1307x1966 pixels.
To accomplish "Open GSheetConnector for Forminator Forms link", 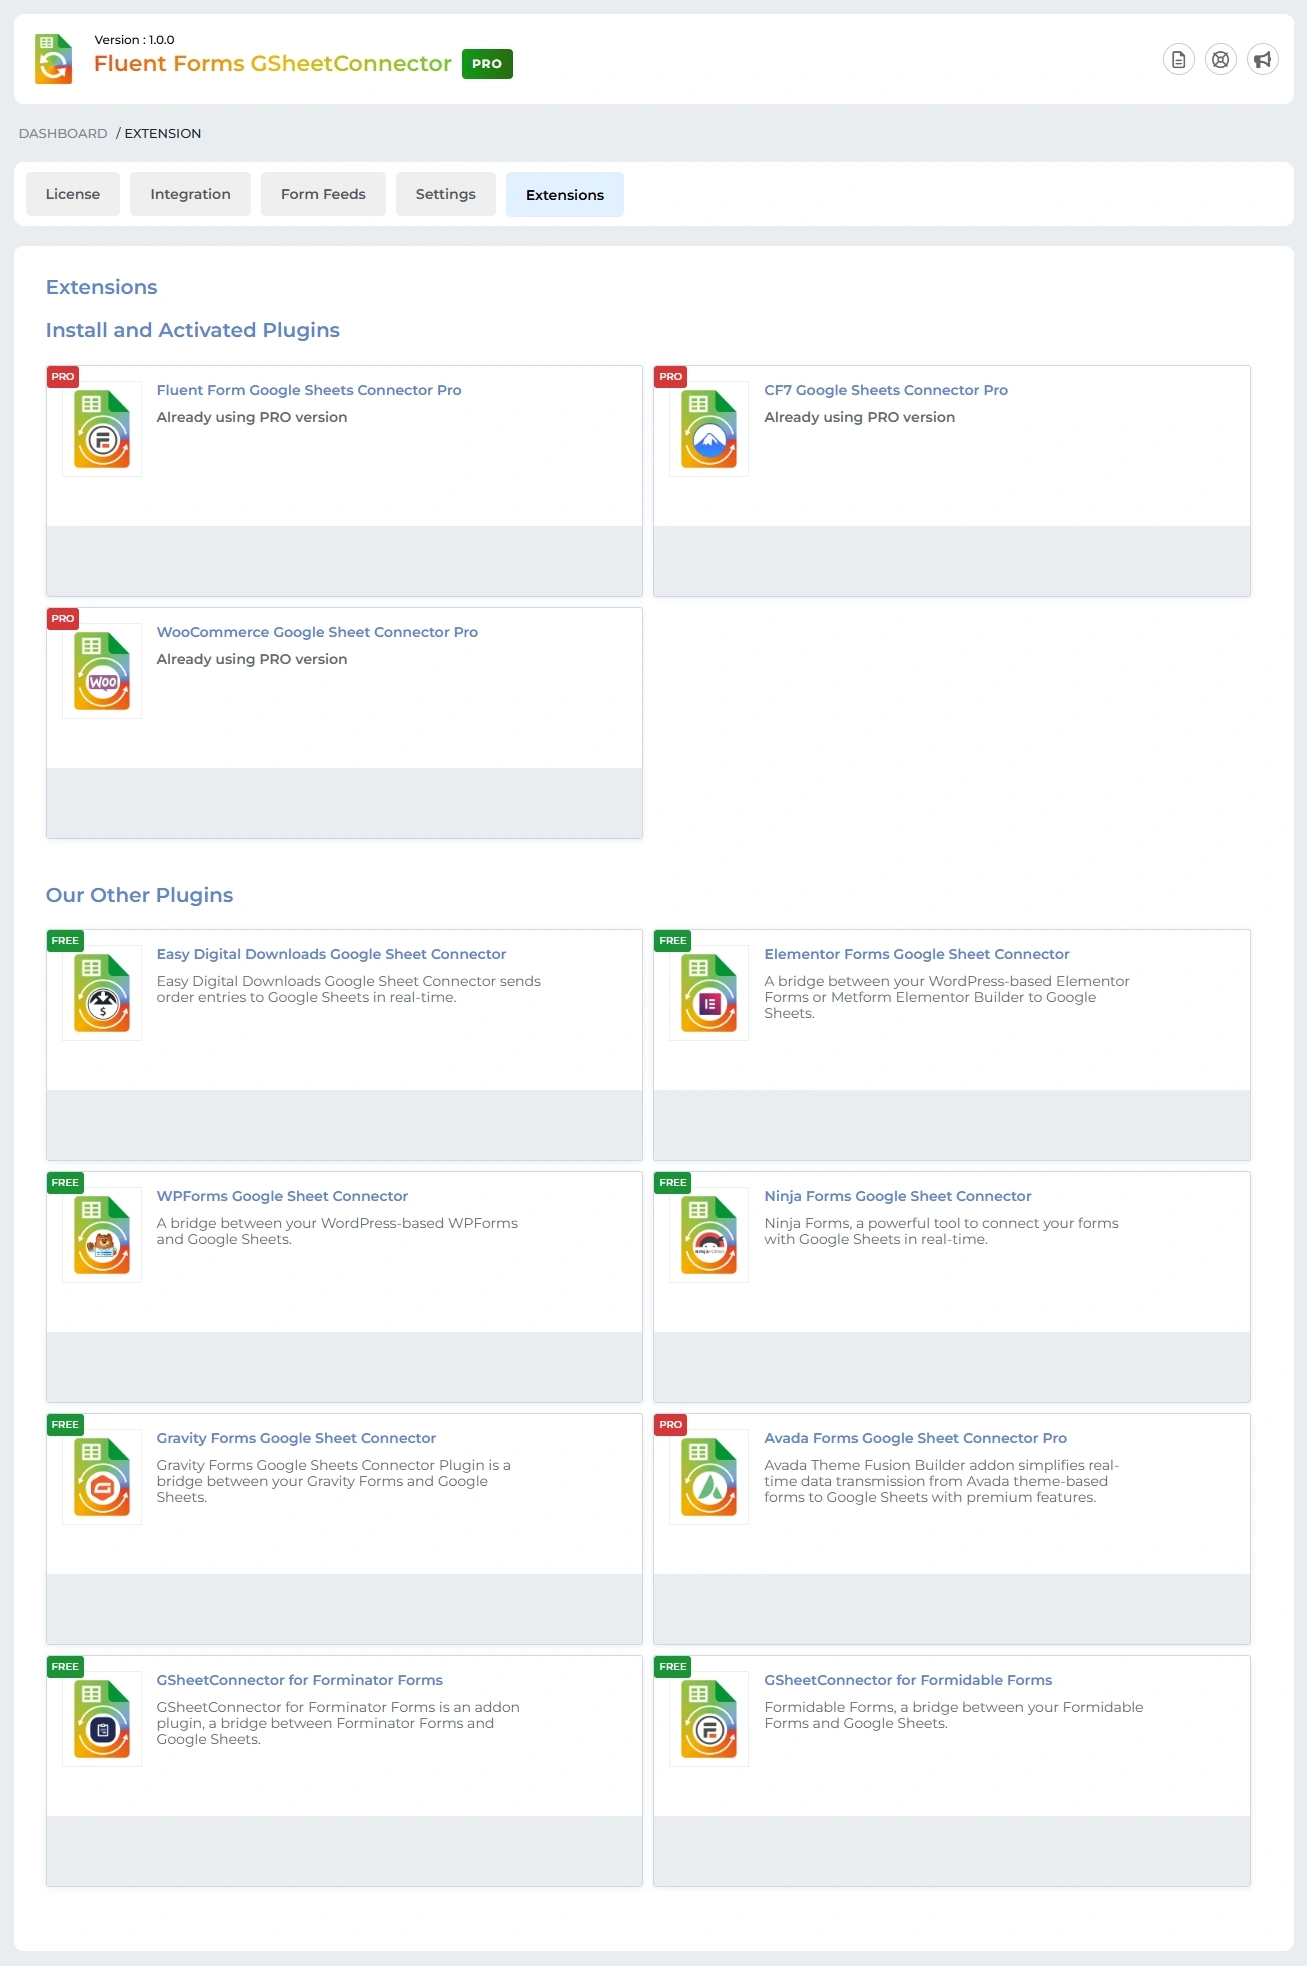I will (299, 1680).
